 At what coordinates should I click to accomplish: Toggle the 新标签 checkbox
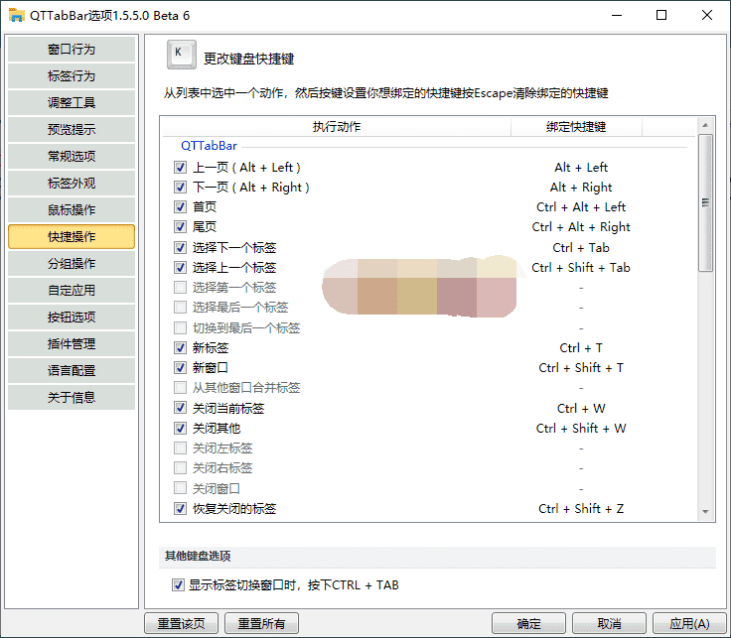click(x=180, y=348)
